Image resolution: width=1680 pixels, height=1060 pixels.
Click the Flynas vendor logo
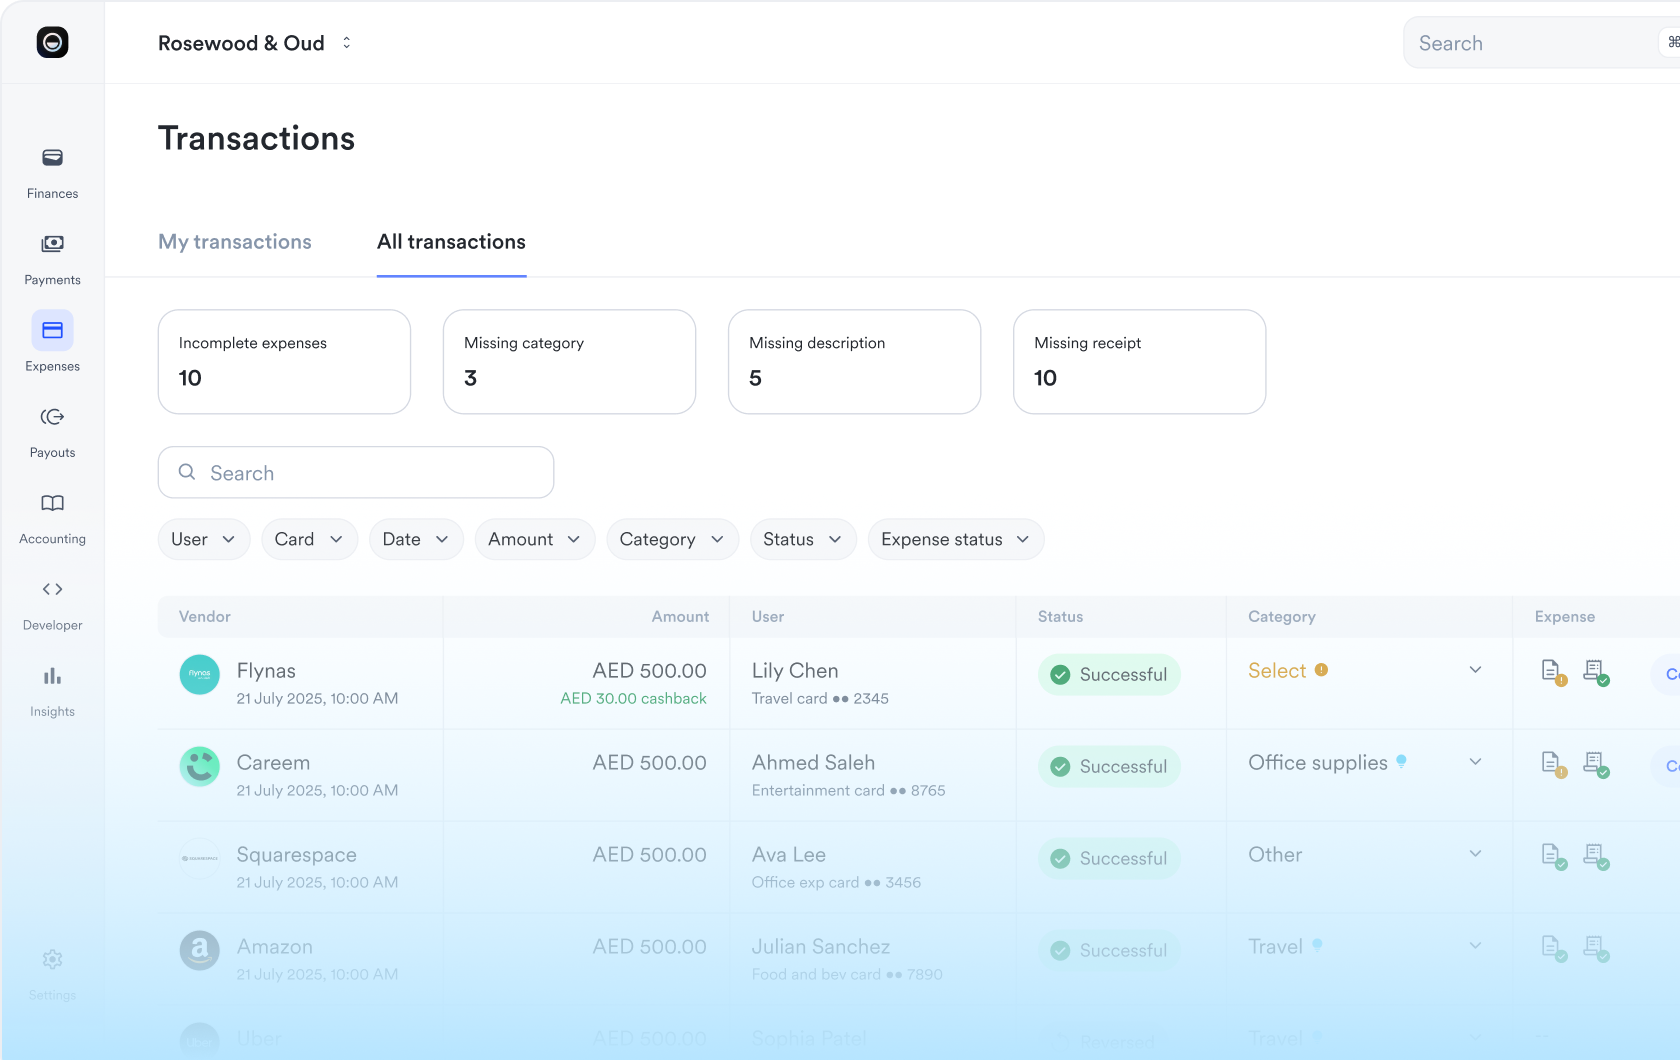(x=199, y=674)
